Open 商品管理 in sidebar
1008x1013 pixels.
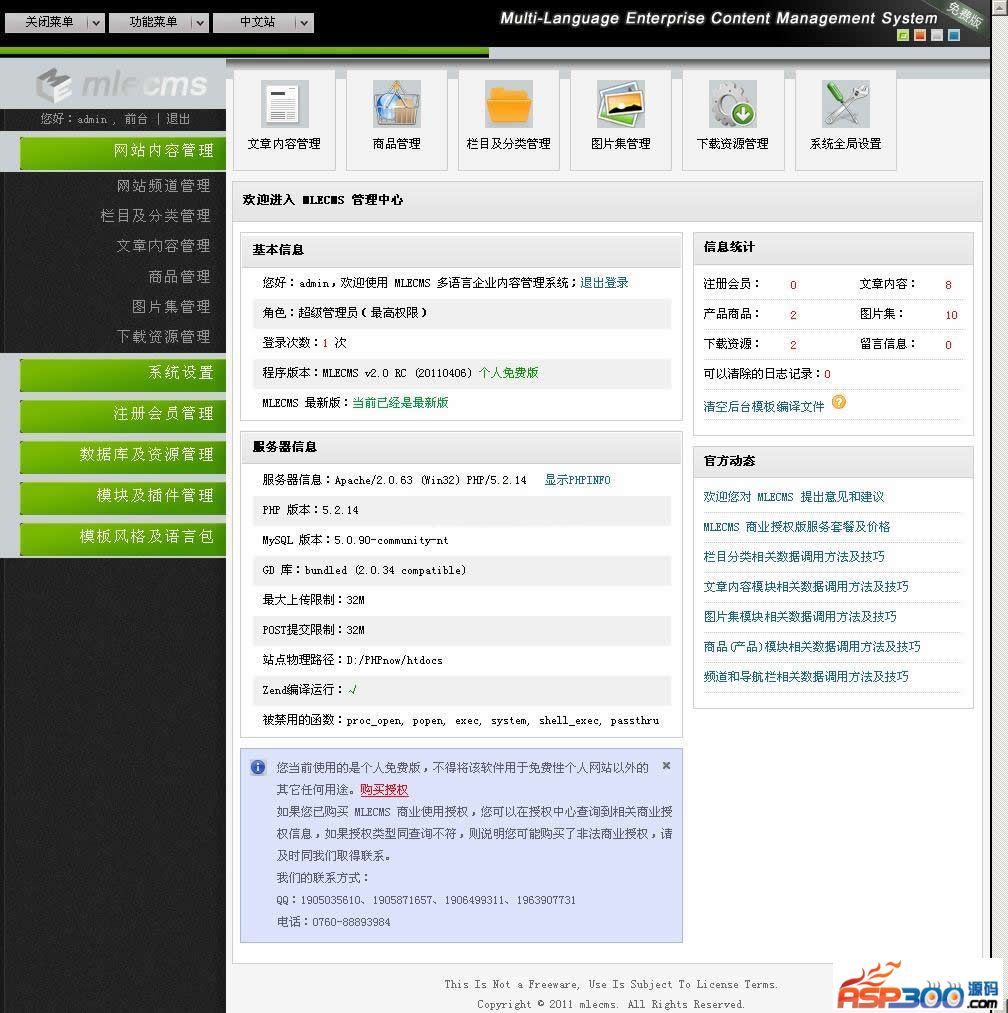(180, 277)
